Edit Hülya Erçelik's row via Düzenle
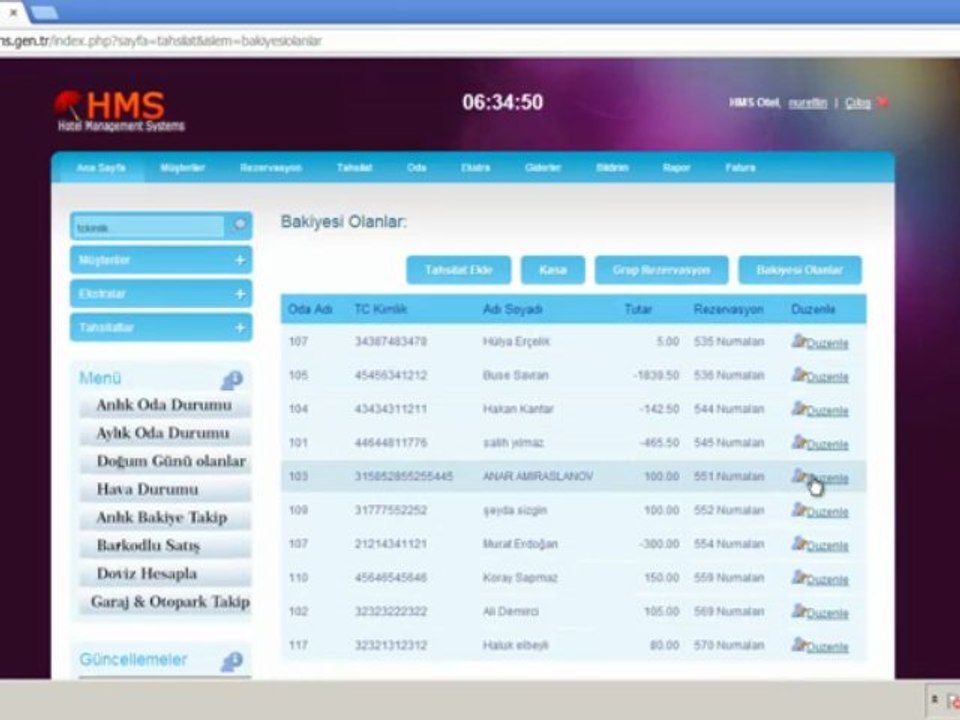Viewport: 960px width, 720px height. pos(820,342)
